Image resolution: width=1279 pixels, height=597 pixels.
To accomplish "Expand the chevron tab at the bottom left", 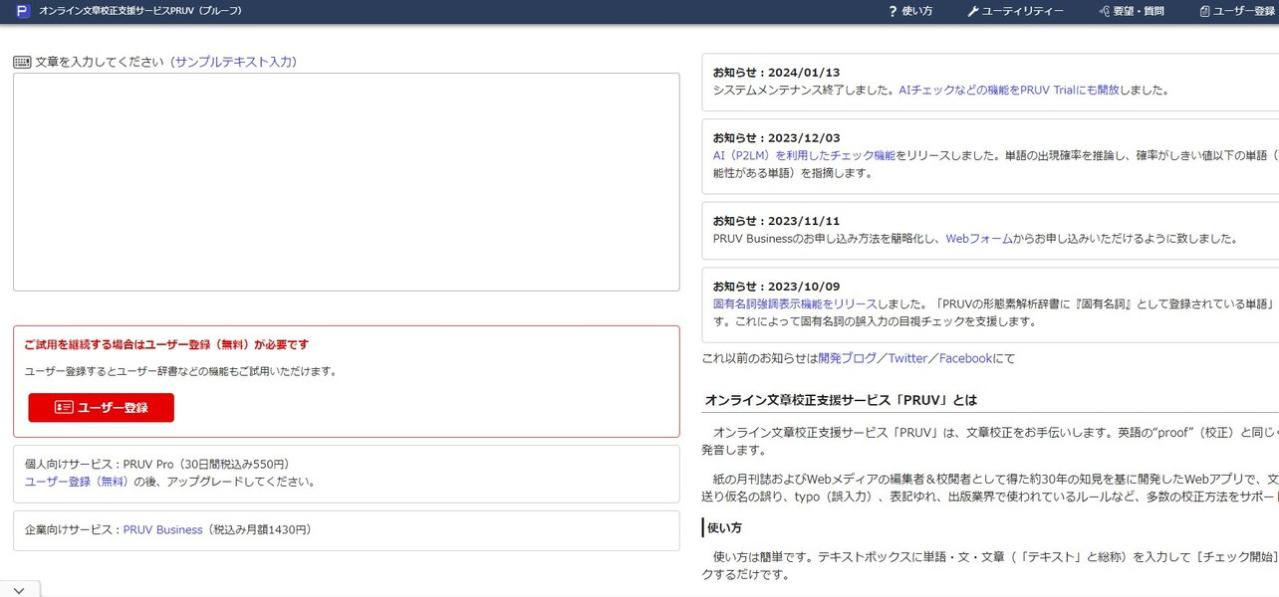I will pyautogui.click(x=19, y=589).
